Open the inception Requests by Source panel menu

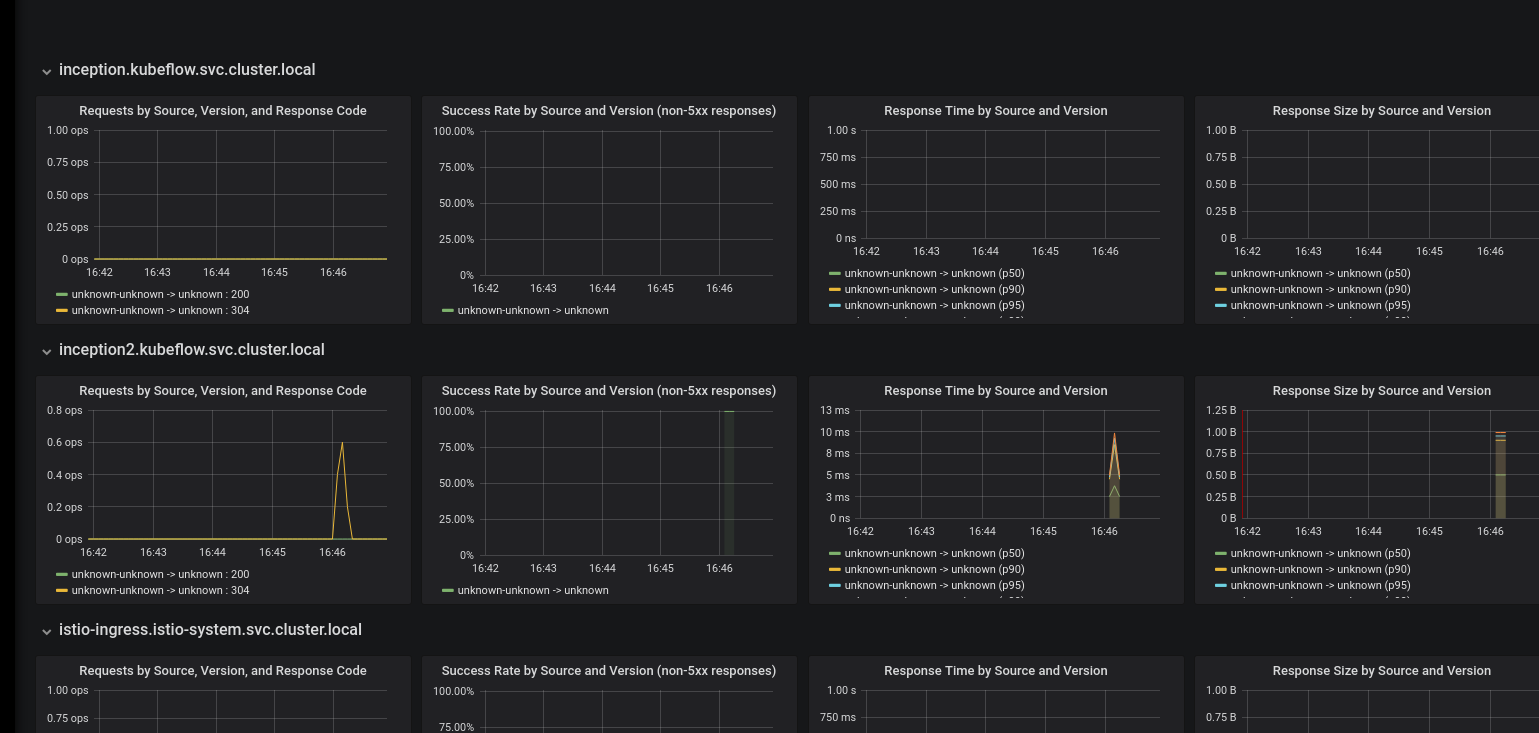[222, 111]
